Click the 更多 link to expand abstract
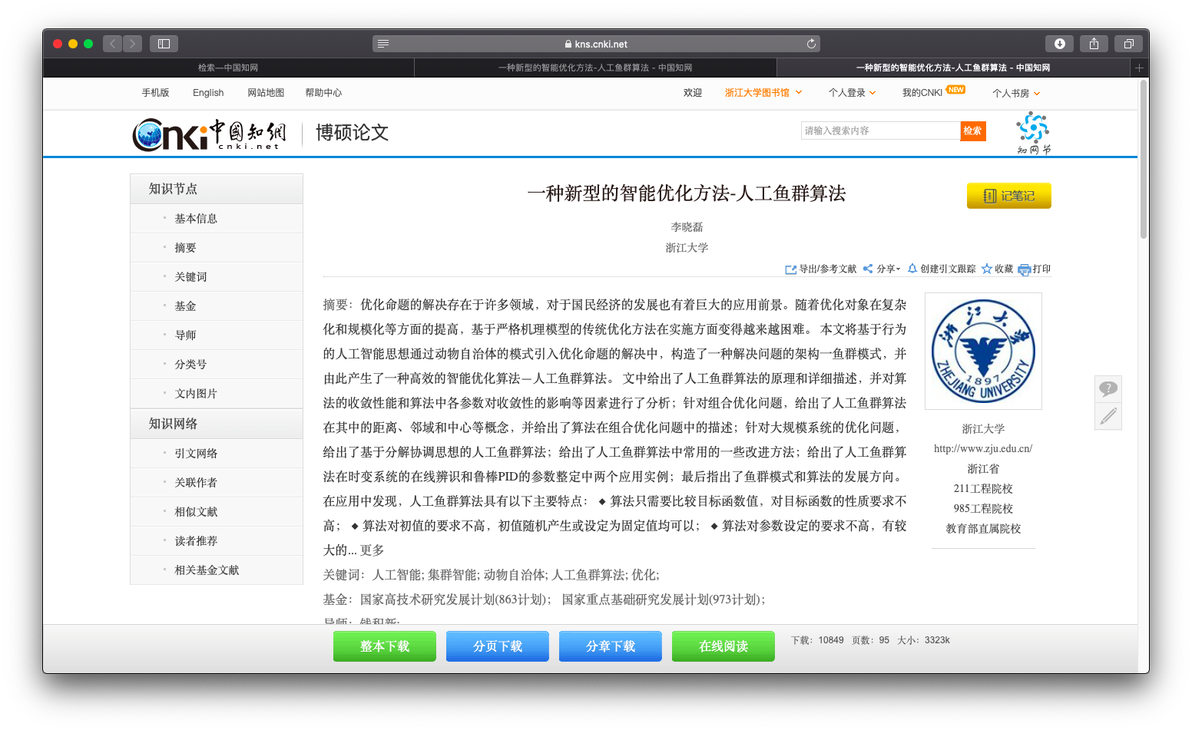 click(x=372, y=550)
